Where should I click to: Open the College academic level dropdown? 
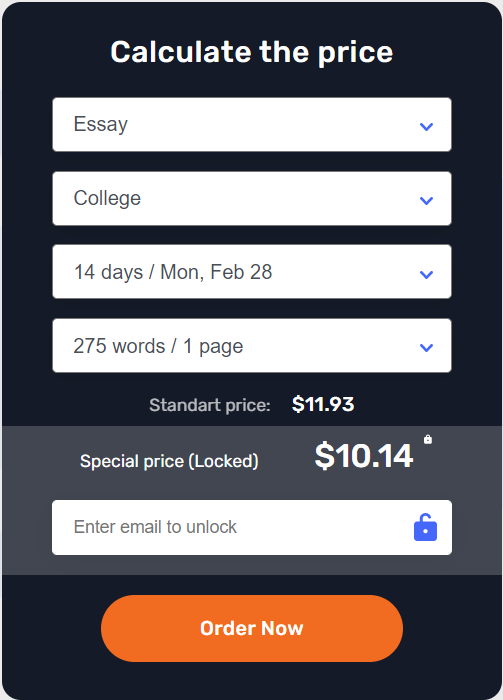click(x=252, y=198)
